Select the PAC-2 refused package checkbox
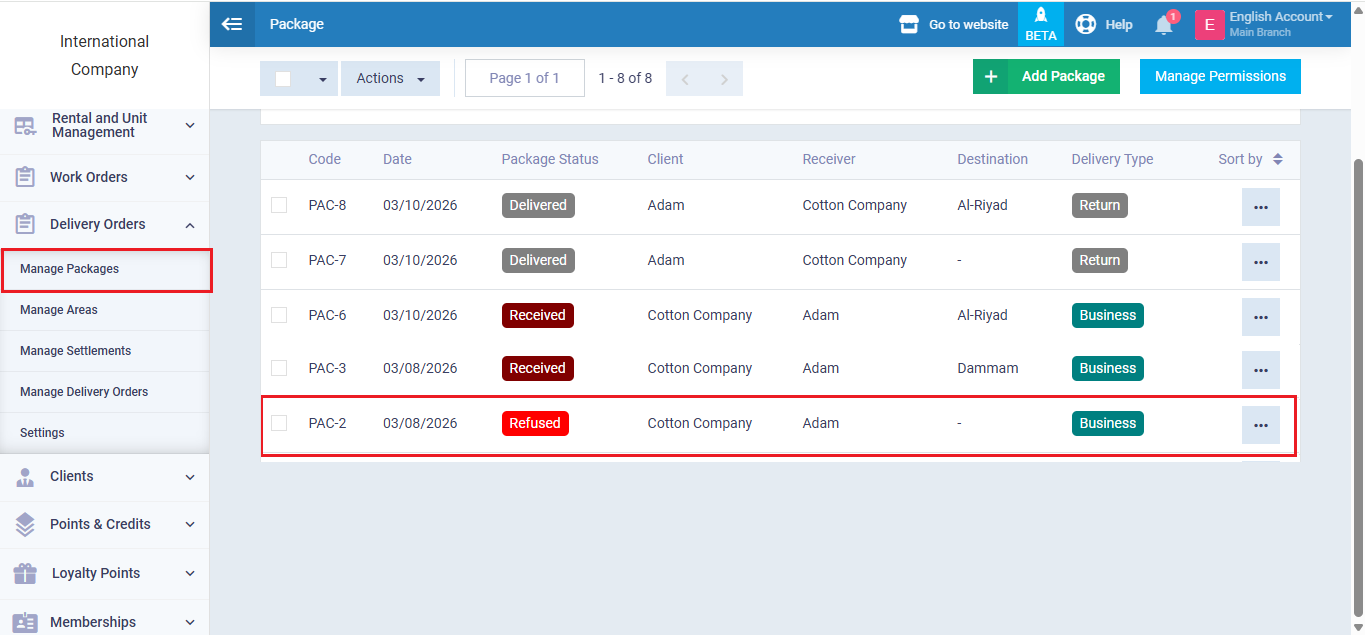Viewport: 1365px width, 635px height. [279, 423]
